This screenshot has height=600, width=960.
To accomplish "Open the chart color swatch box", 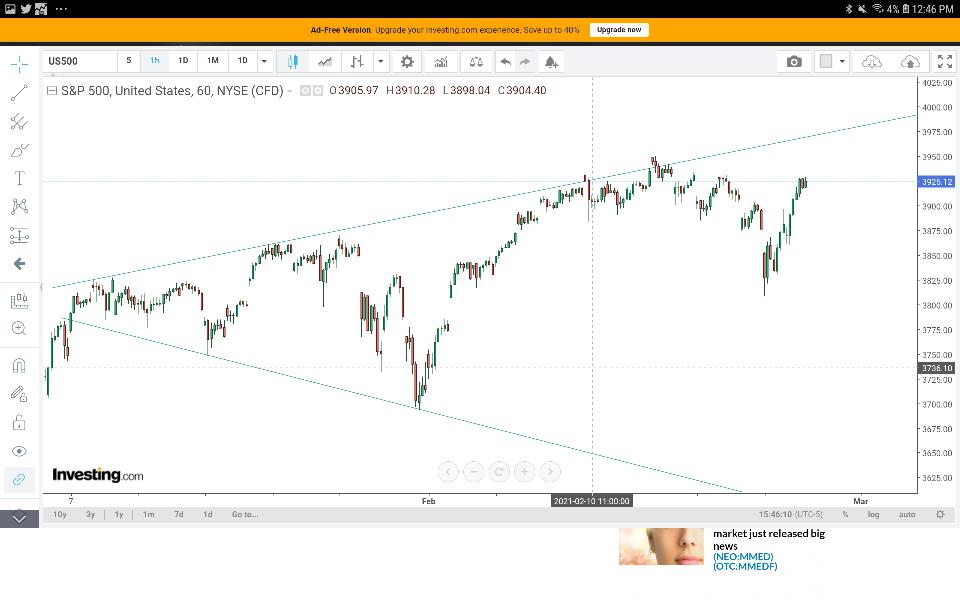I will 826,61.
